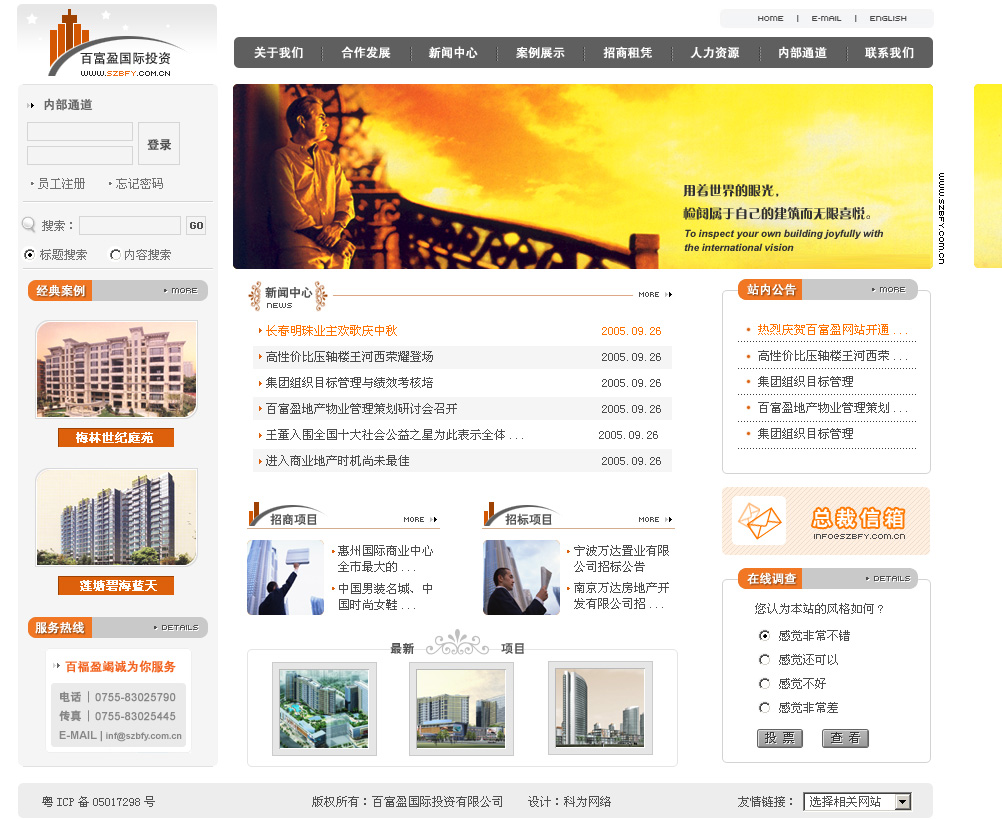Open the 选择相关网站 friend links dropdown
The height and width of the screenshot is (820, 1002).
[x=857, y=801]
